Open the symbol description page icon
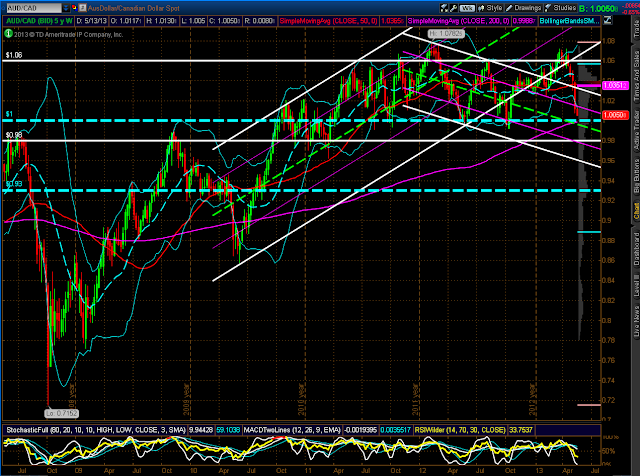The height and width of the screenshot is (476, 640). click(x=83, y=8)
